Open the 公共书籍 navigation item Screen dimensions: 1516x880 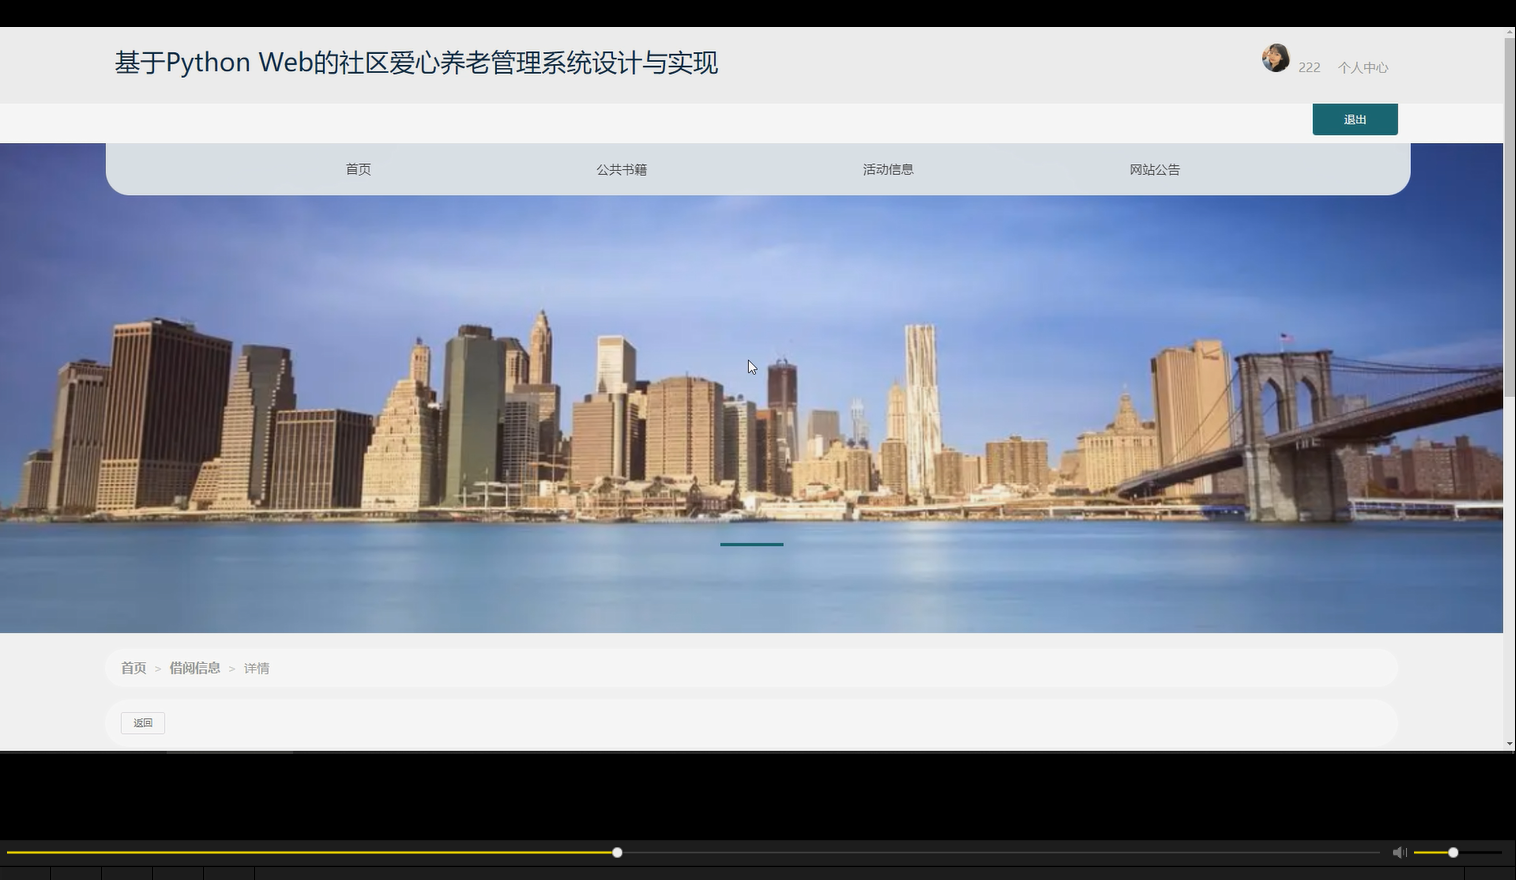tap(621, 169)
